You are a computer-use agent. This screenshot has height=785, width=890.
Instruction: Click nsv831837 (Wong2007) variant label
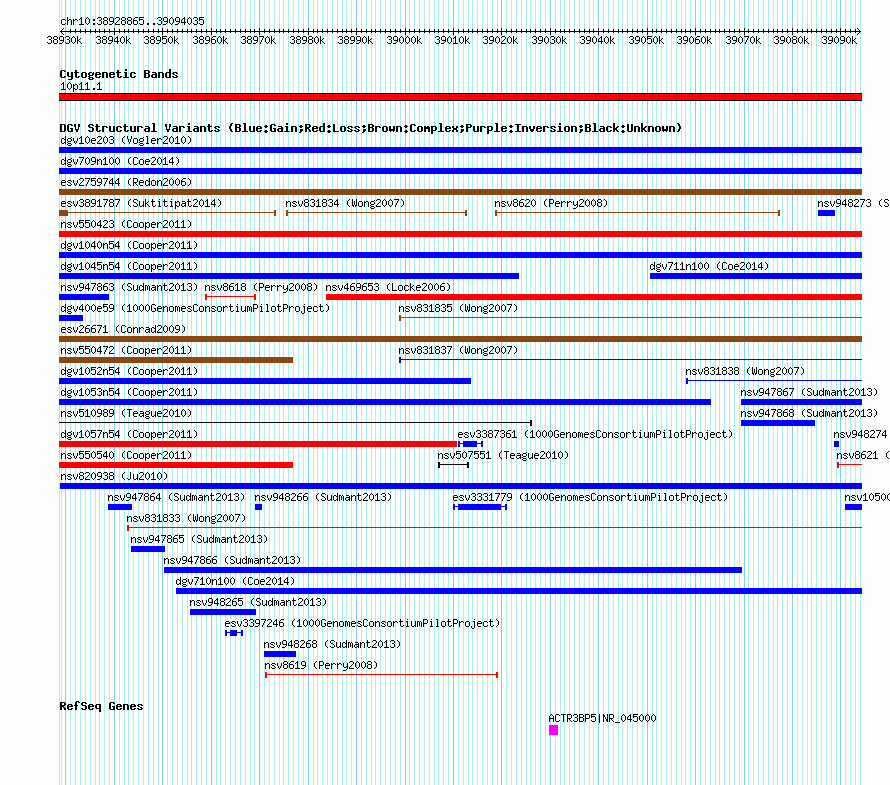[x=458, y=350]
